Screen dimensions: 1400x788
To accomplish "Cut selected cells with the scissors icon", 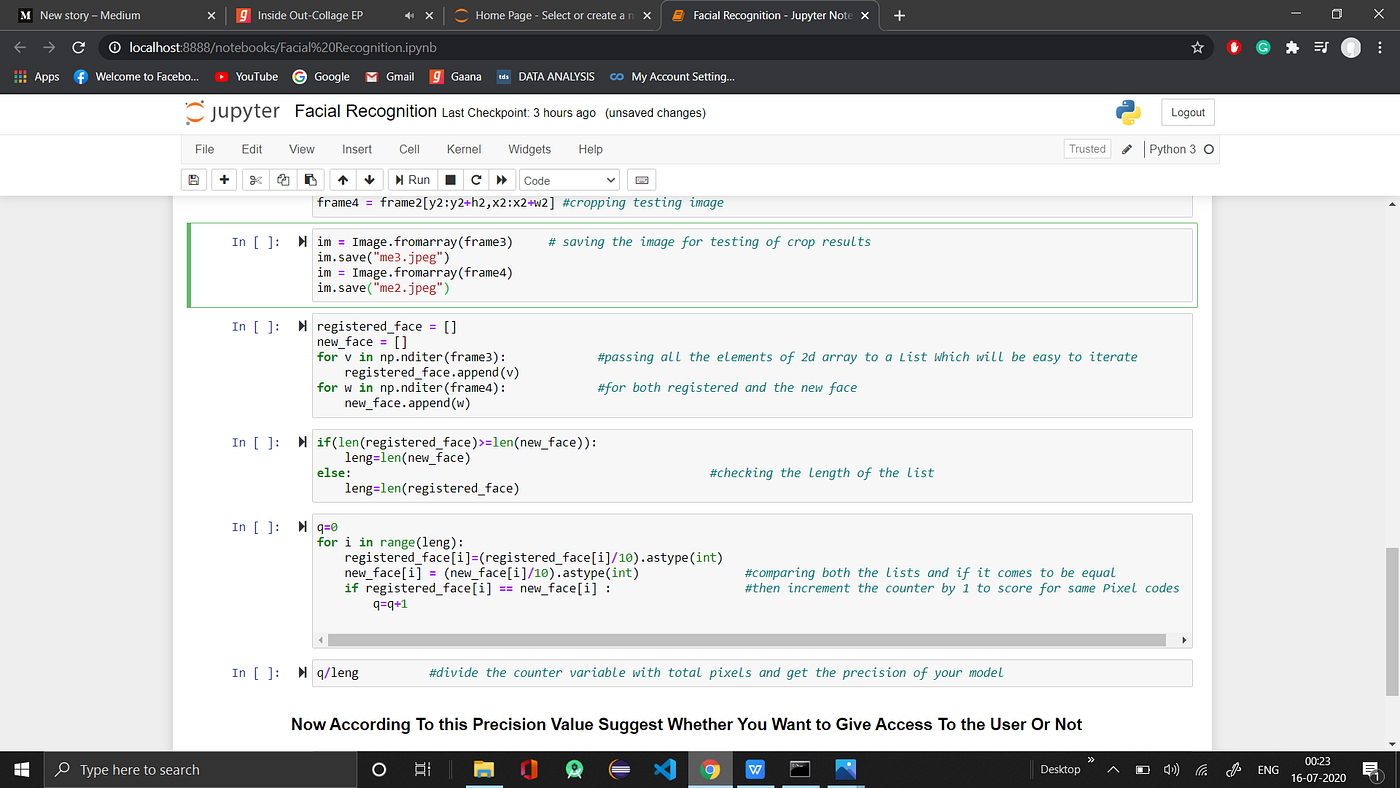I will point(256,180).
